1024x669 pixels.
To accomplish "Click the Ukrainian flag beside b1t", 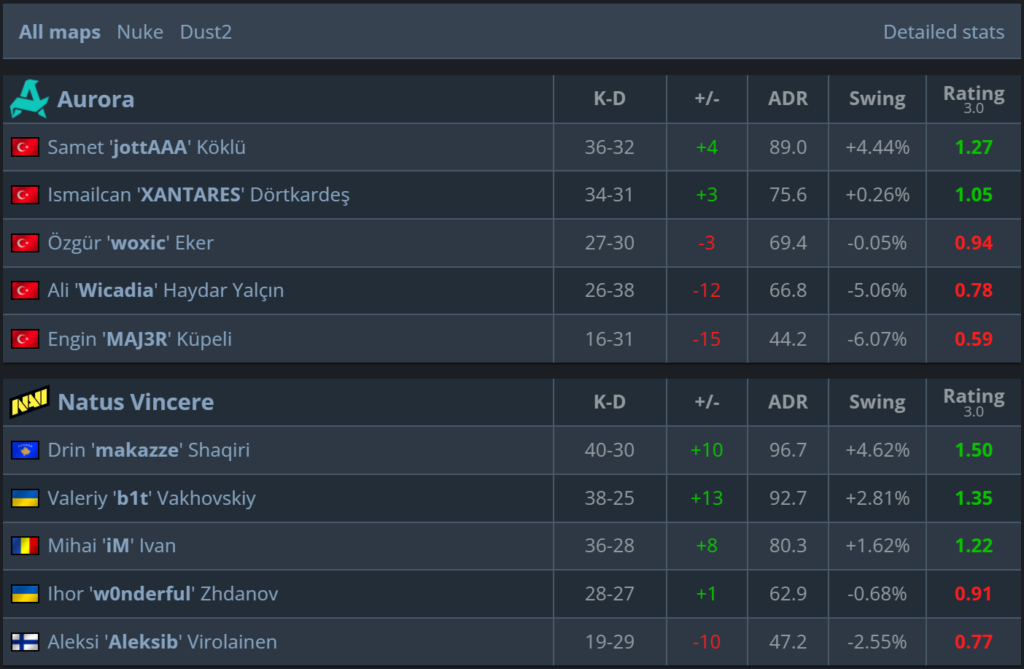I will (24, 498).
